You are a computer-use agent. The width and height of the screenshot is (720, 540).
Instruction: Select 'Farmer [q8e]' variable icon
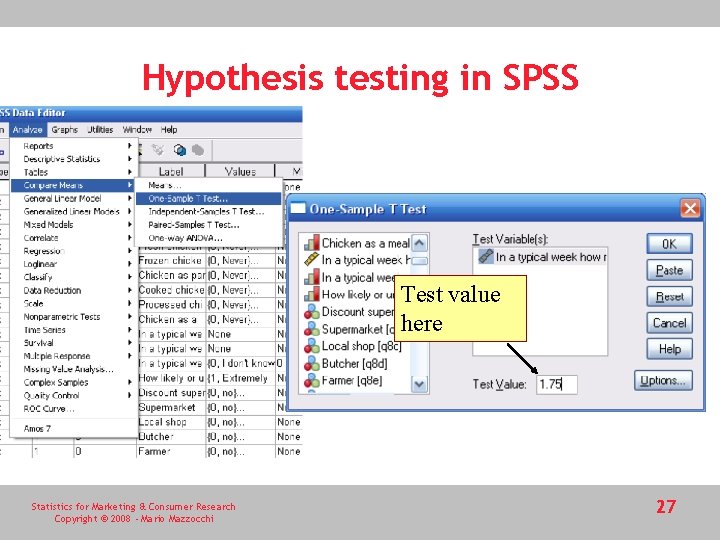(x=312, y=380)
